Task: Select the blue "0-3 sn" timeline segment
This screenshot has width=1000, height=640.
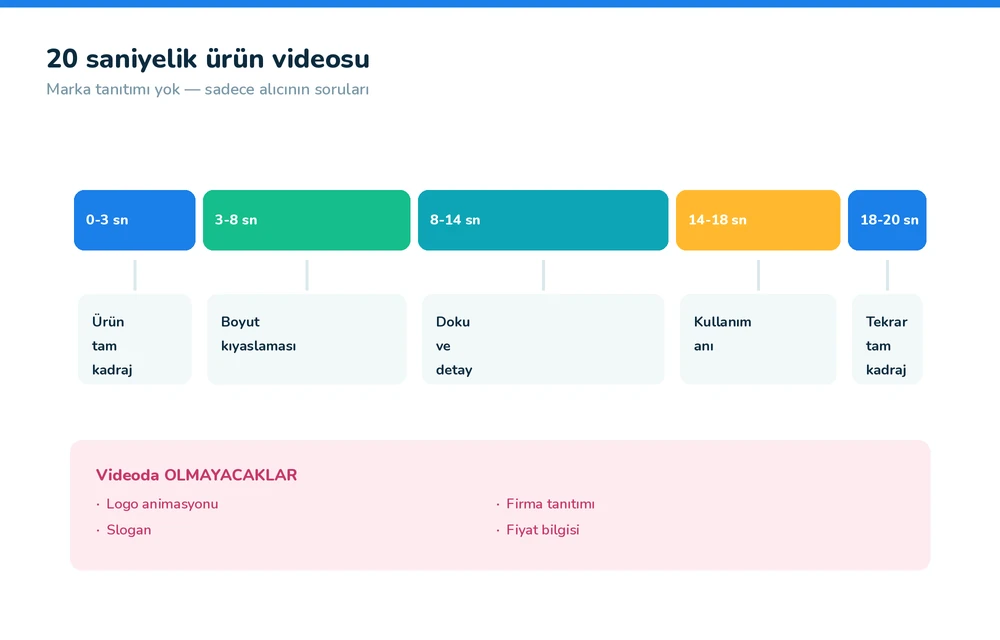Action: (x=135, y=220)
